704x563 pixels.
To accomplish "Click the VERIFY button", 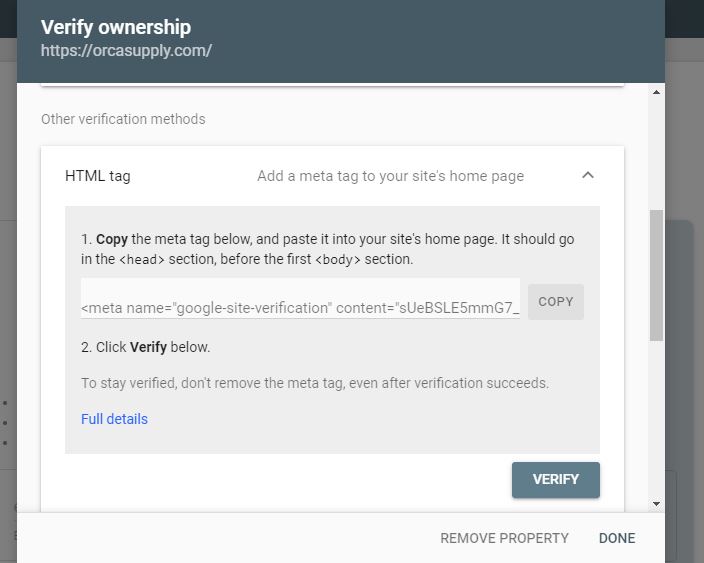I will tap(555, 479).
